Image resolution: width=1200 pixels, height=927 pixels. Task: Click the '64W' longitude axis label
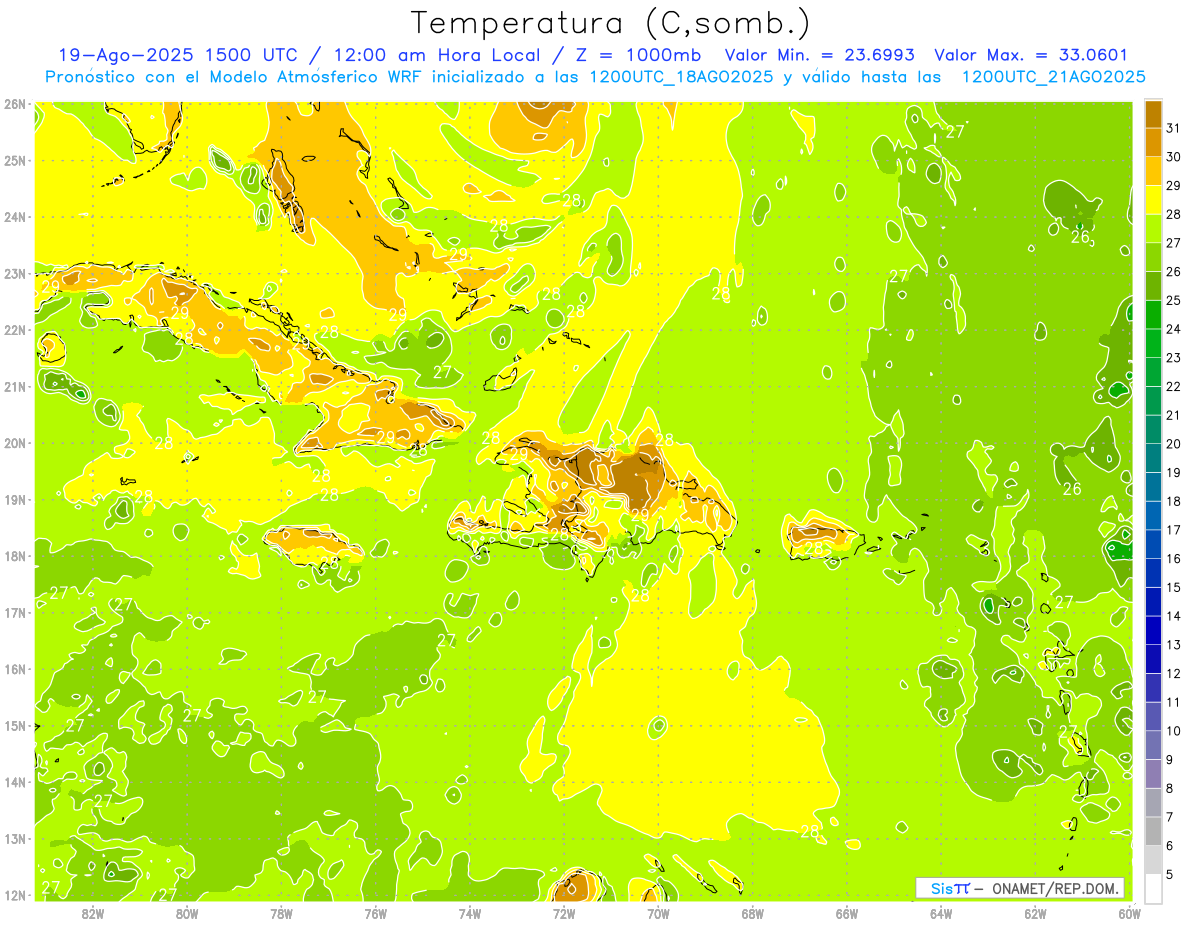(x=941, y=913)
